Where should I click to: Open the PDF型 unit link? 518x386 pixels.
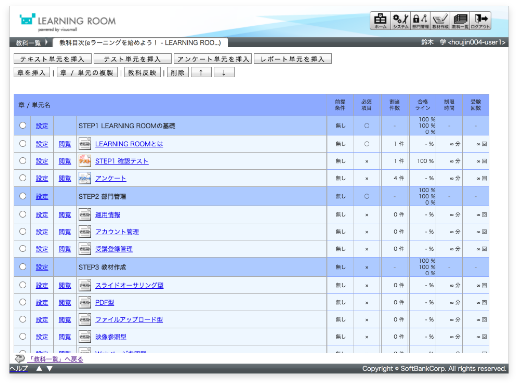point(104,302)
